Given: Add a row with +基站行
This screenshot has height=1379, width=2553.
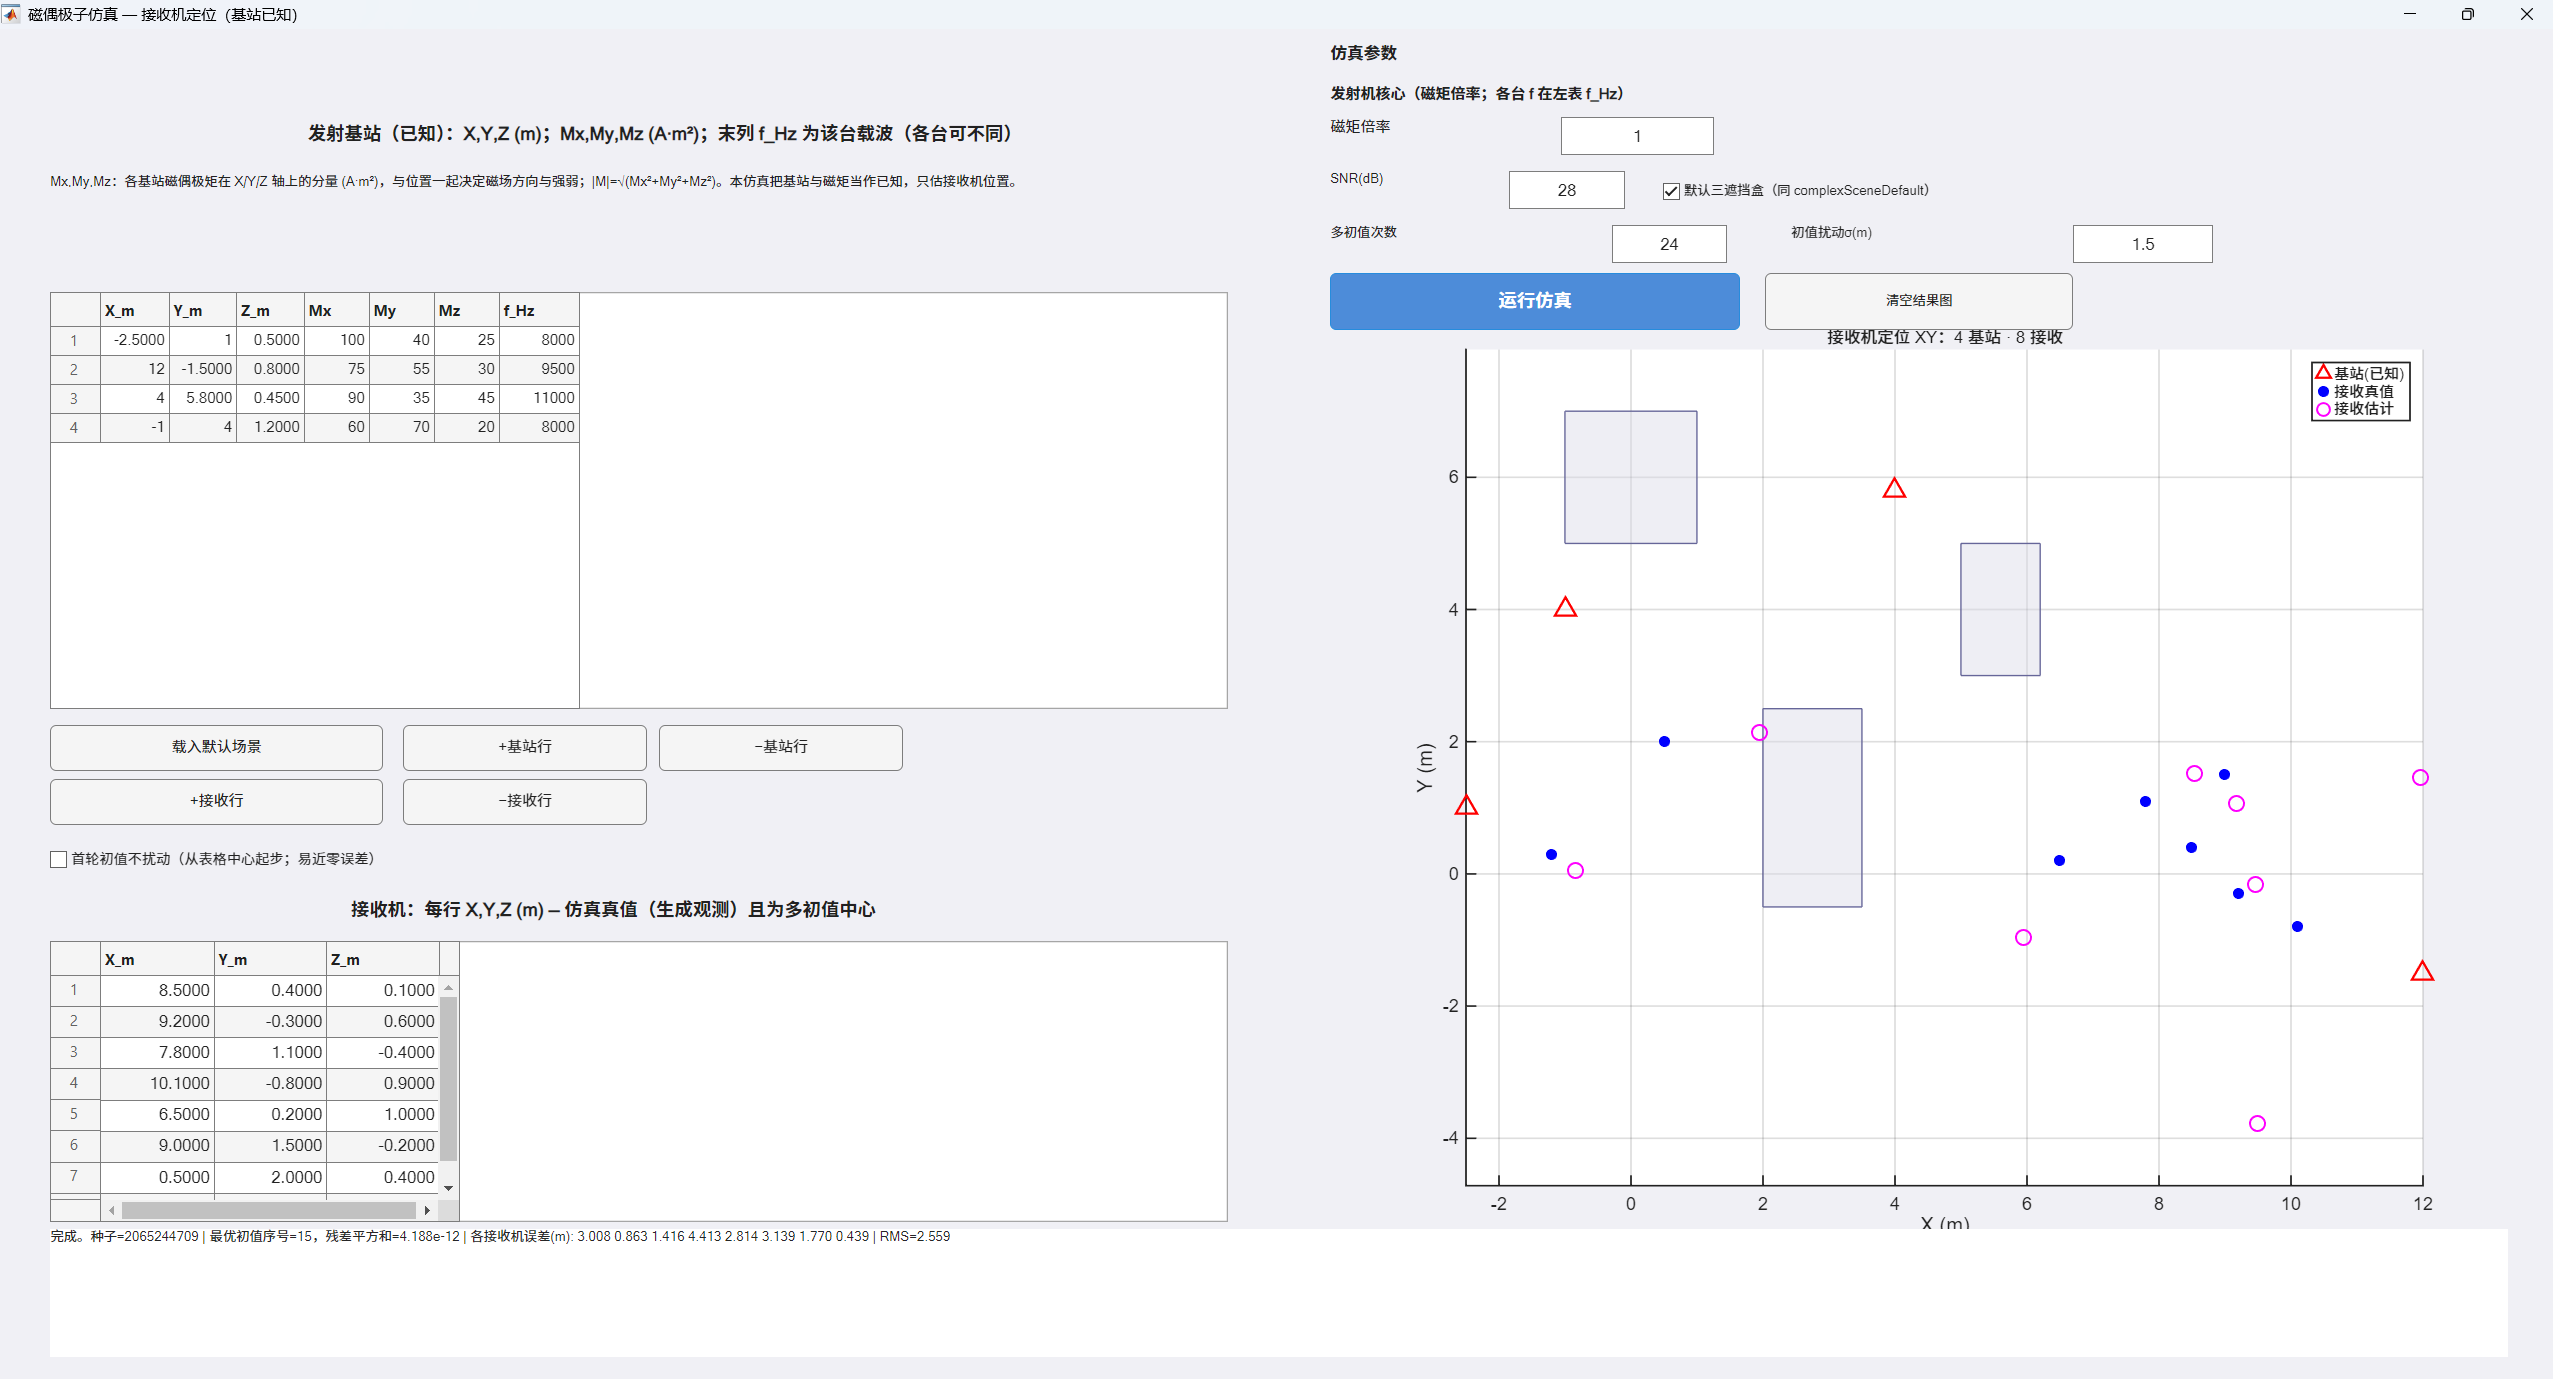Looking at the screenshot, I should [x=524, y=747].
